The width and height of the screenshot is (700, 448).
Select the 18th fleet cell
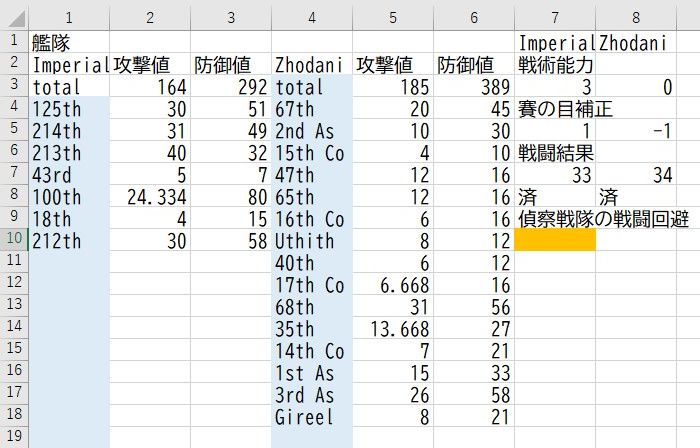pyautogui.click(x=69, y=218)
